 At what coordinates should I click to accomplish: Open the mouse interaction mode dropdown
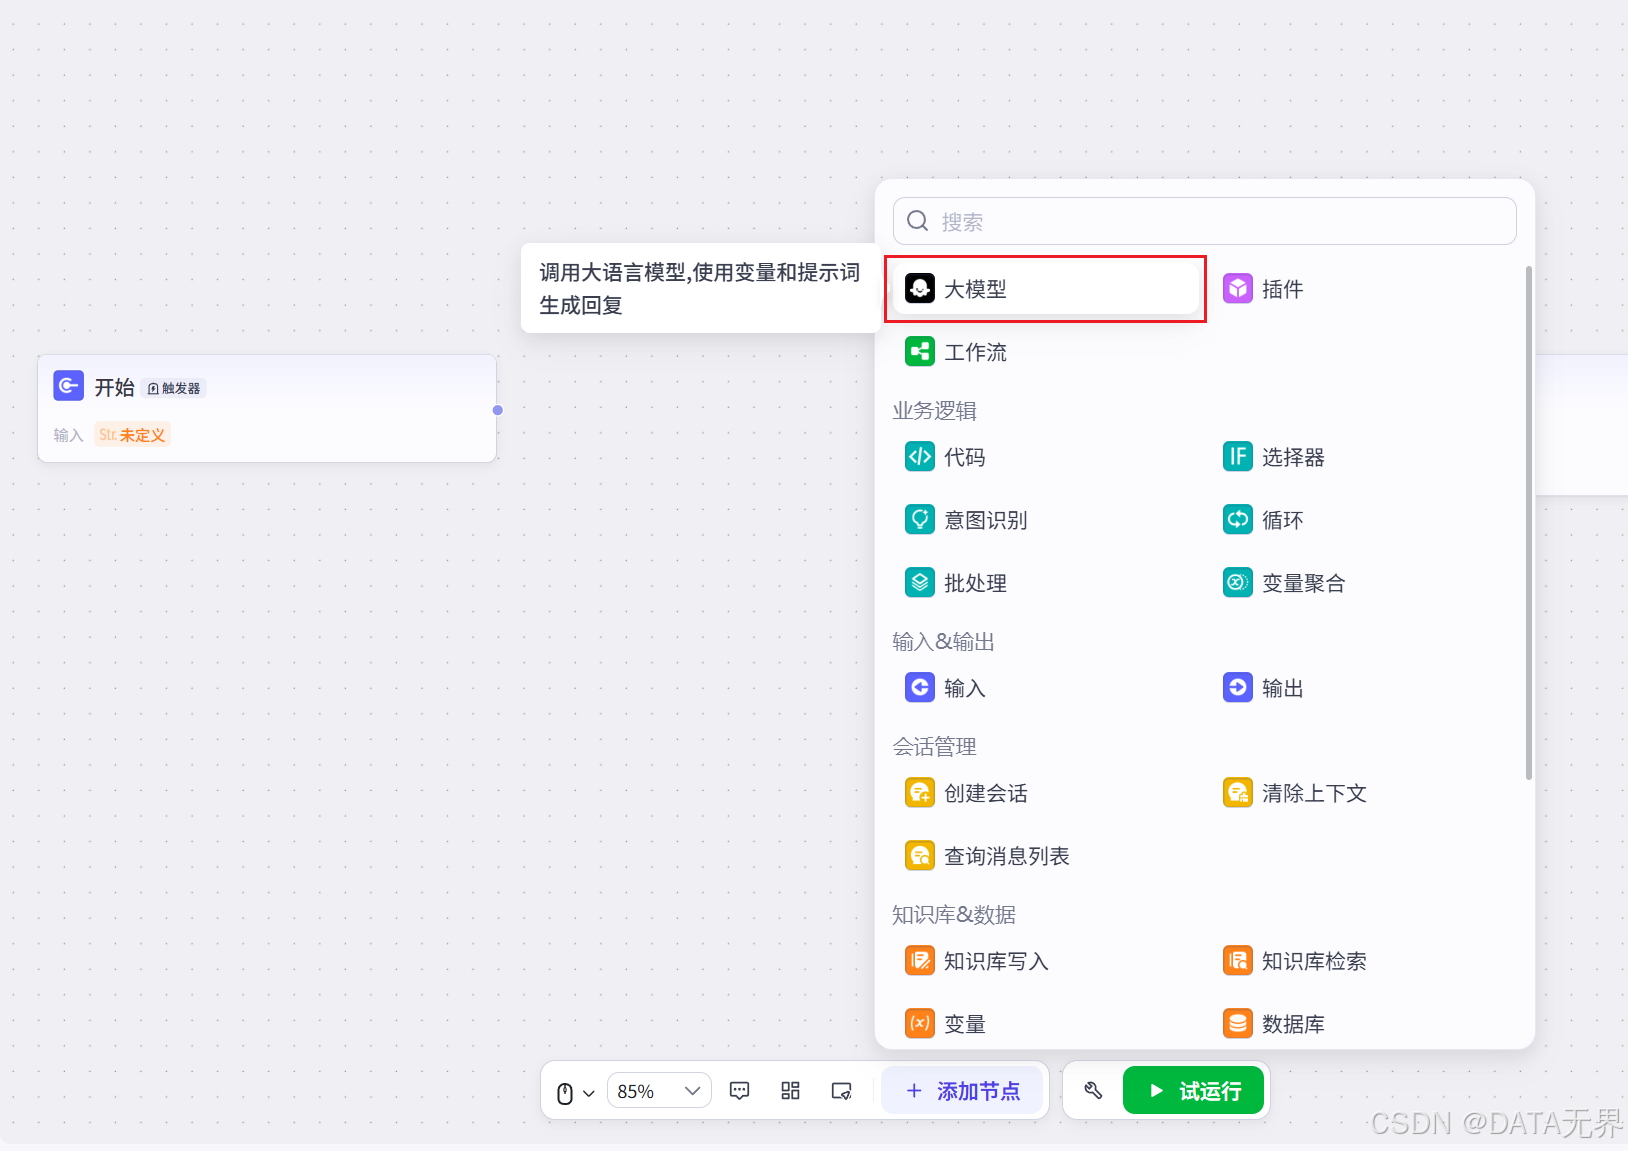click(575, 1092)
